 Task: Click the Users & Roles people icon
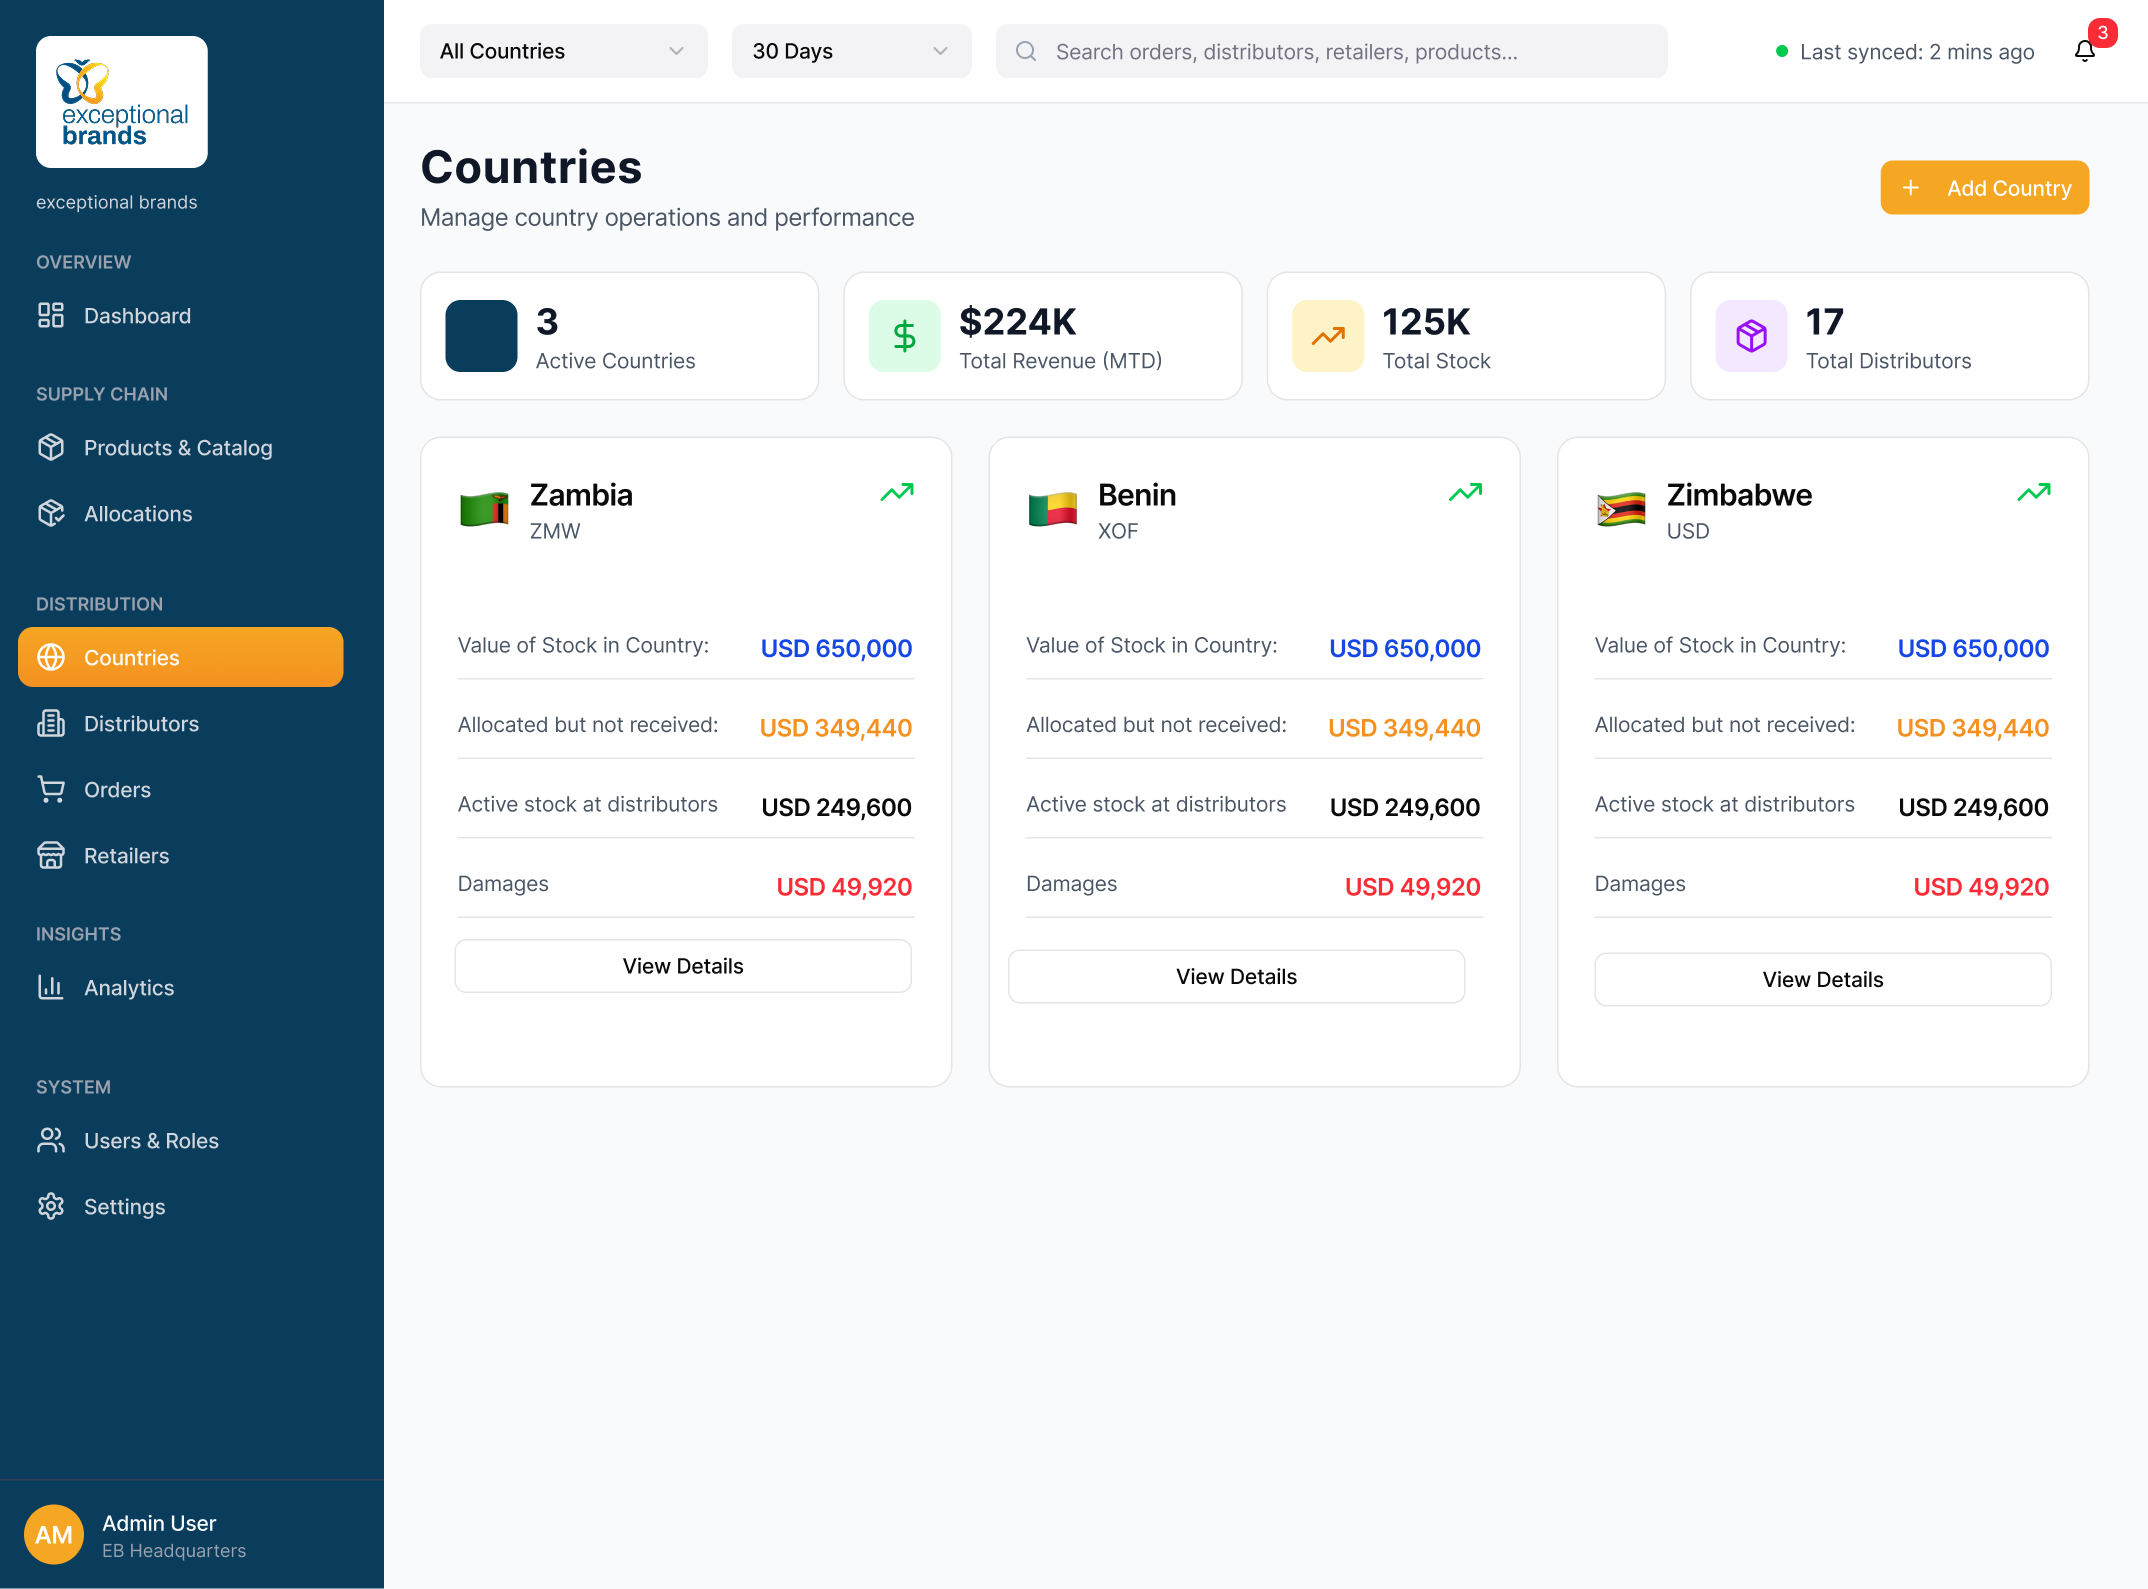tap(51, 1140)
